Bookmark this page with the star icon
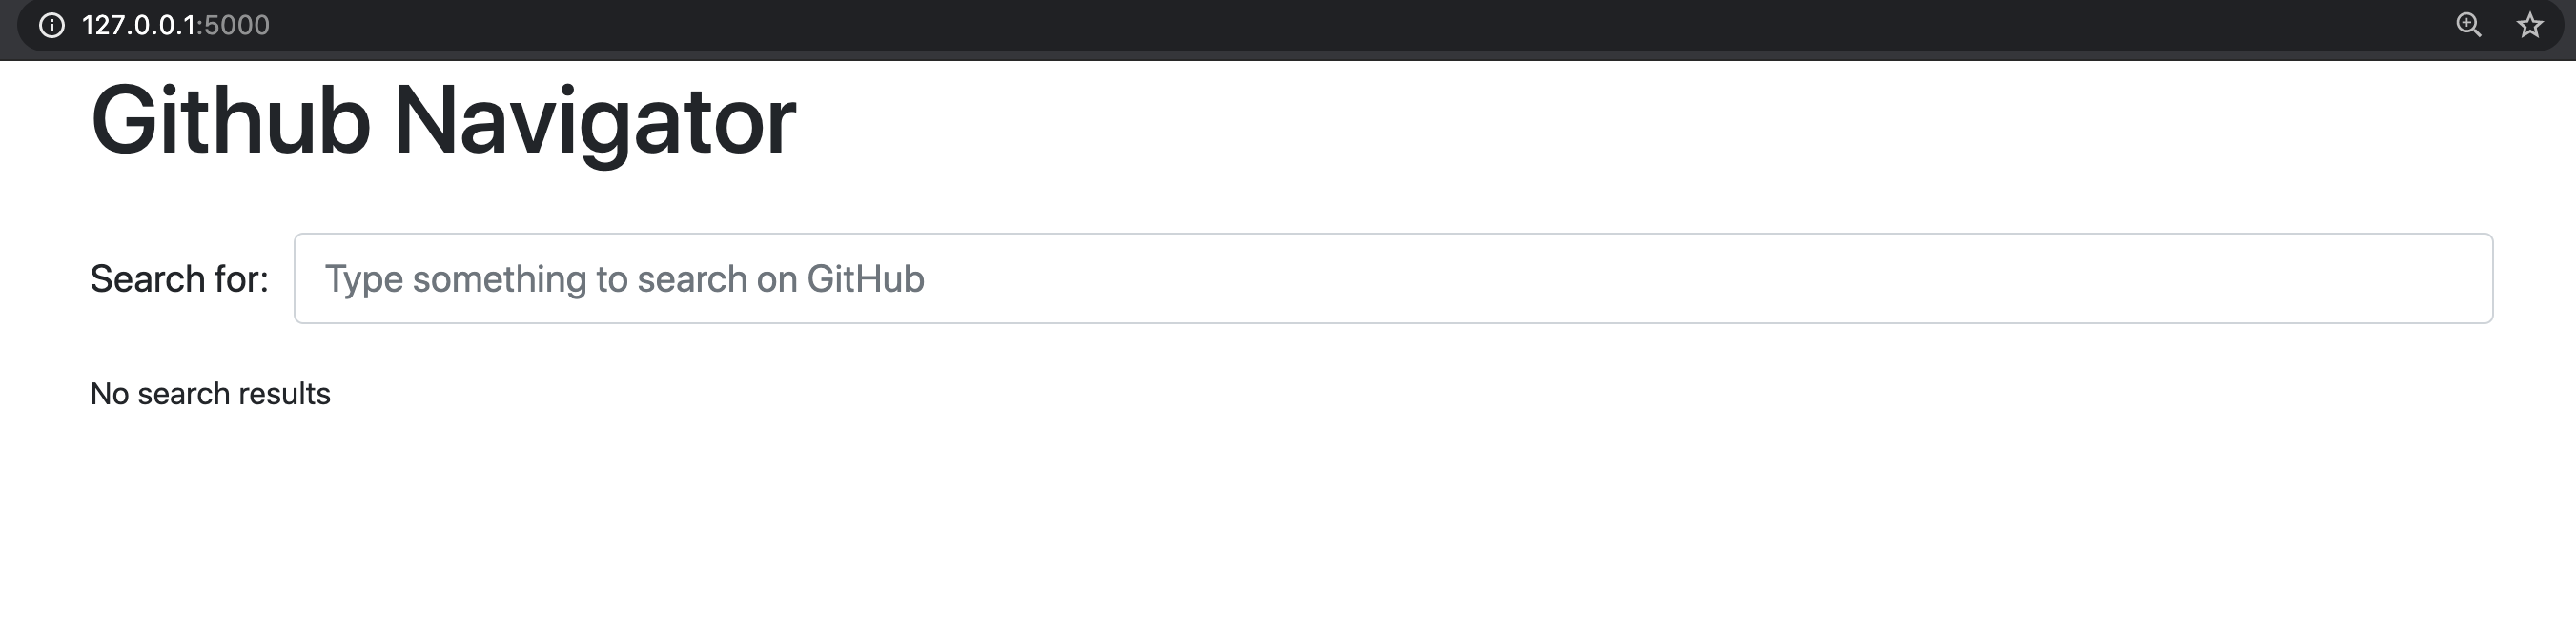The image size is (2576, 635). pos(2530,25)
